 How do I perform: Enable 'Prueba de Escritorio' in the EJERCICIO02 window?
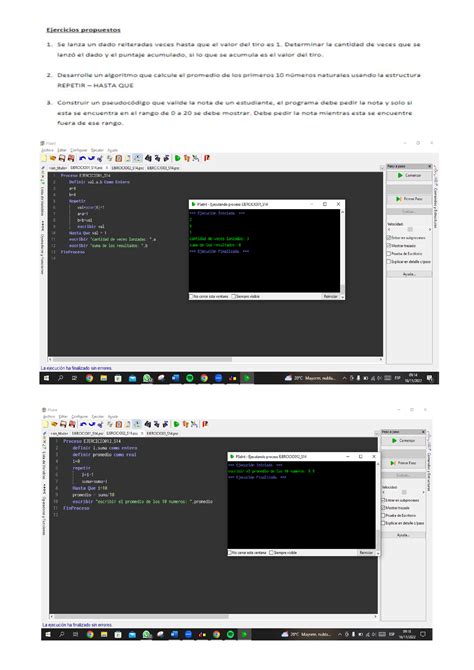tap(398, 515)
